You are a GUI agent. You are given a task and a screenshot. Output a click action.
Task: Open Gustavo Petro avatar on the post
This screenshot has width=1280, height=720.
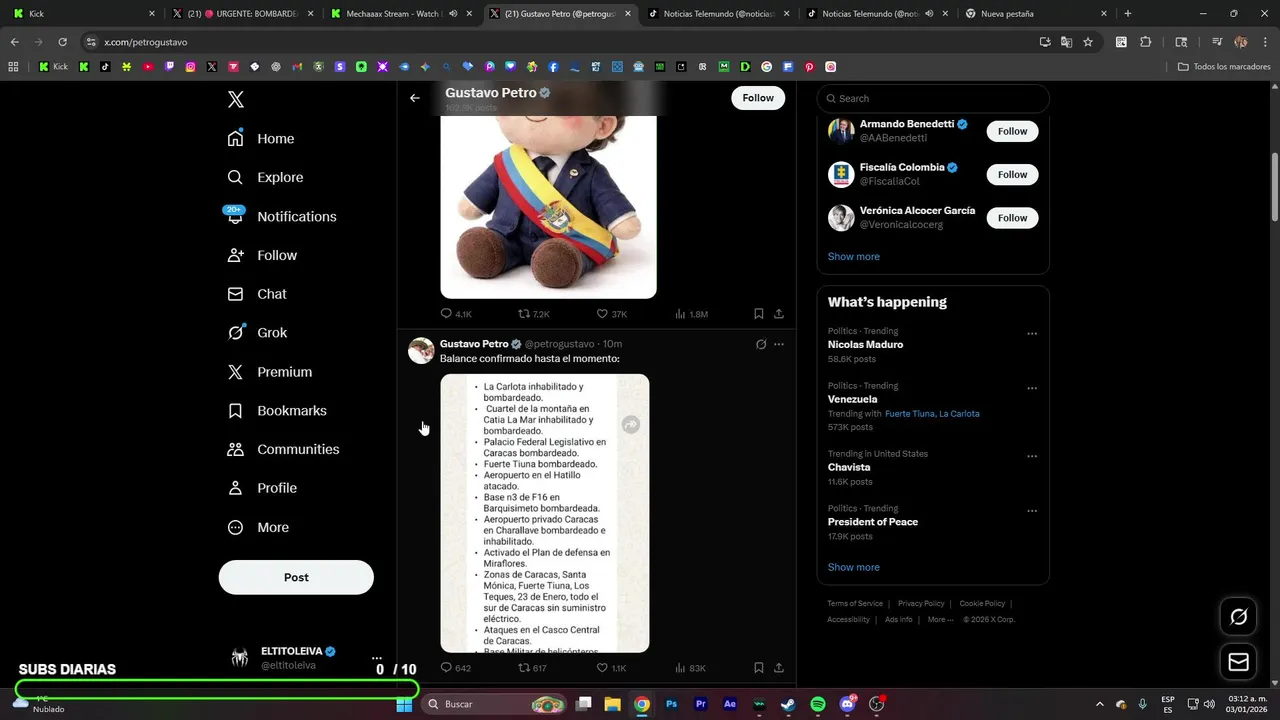point(421,350)
